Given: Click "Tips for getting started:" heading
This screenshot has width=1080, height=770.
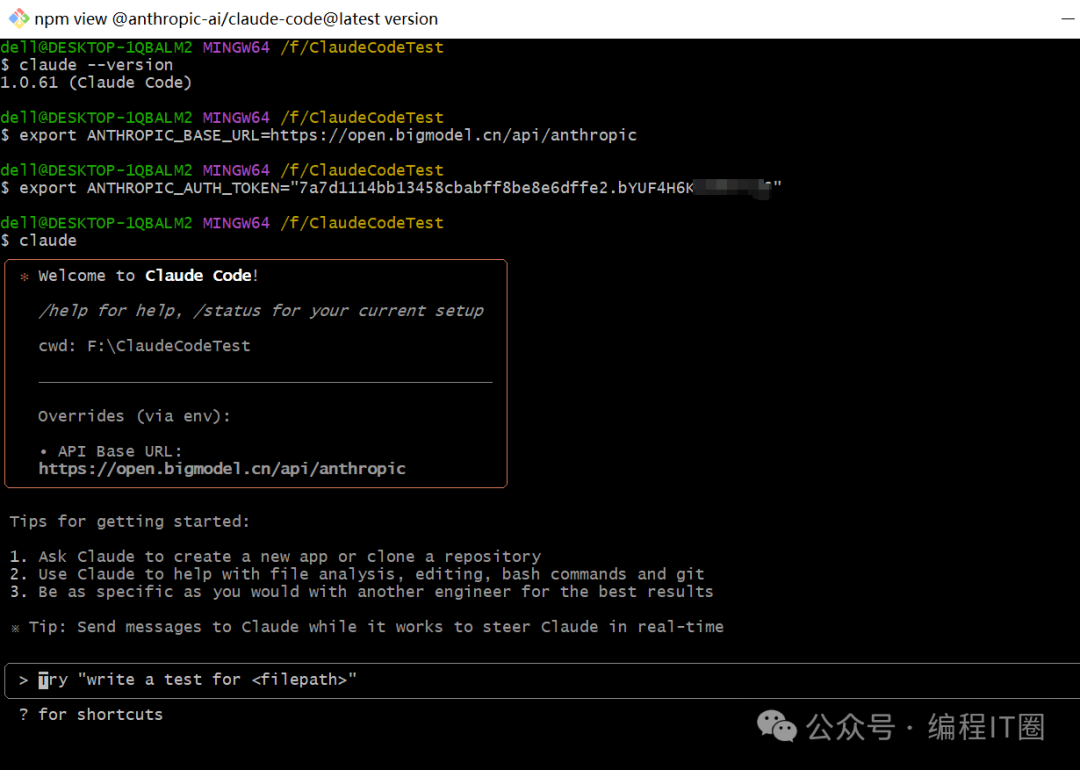Looking at the screenshot, I should pyautogui.click(x=129, y=521).
